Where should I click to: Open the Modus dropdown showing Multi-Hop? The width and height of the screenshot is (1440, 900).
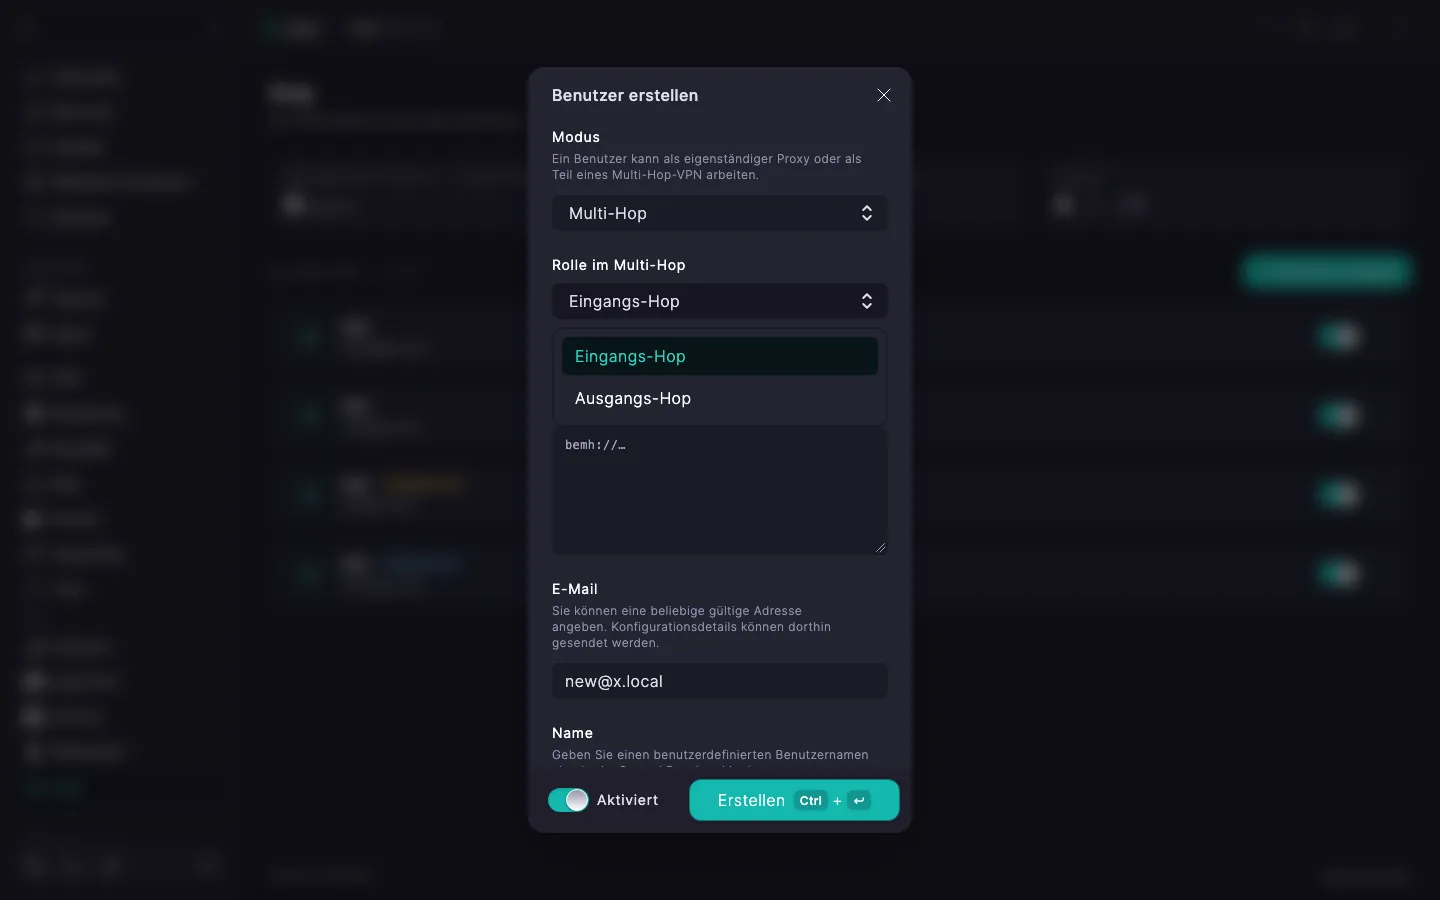tap(720, 213)
